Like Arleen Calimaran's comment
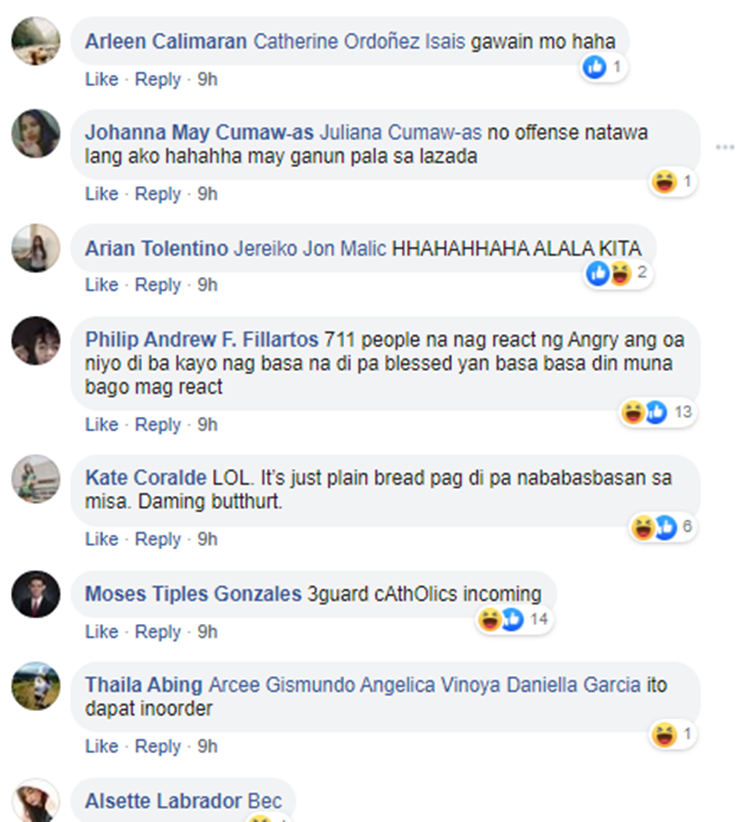This screenshot has width=750, height=822. point(102,80)
